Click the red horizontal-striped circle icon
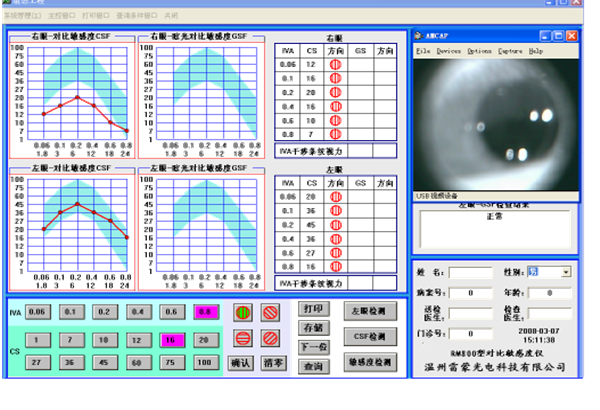The image size is (600, 410). (x=240, y=338)
